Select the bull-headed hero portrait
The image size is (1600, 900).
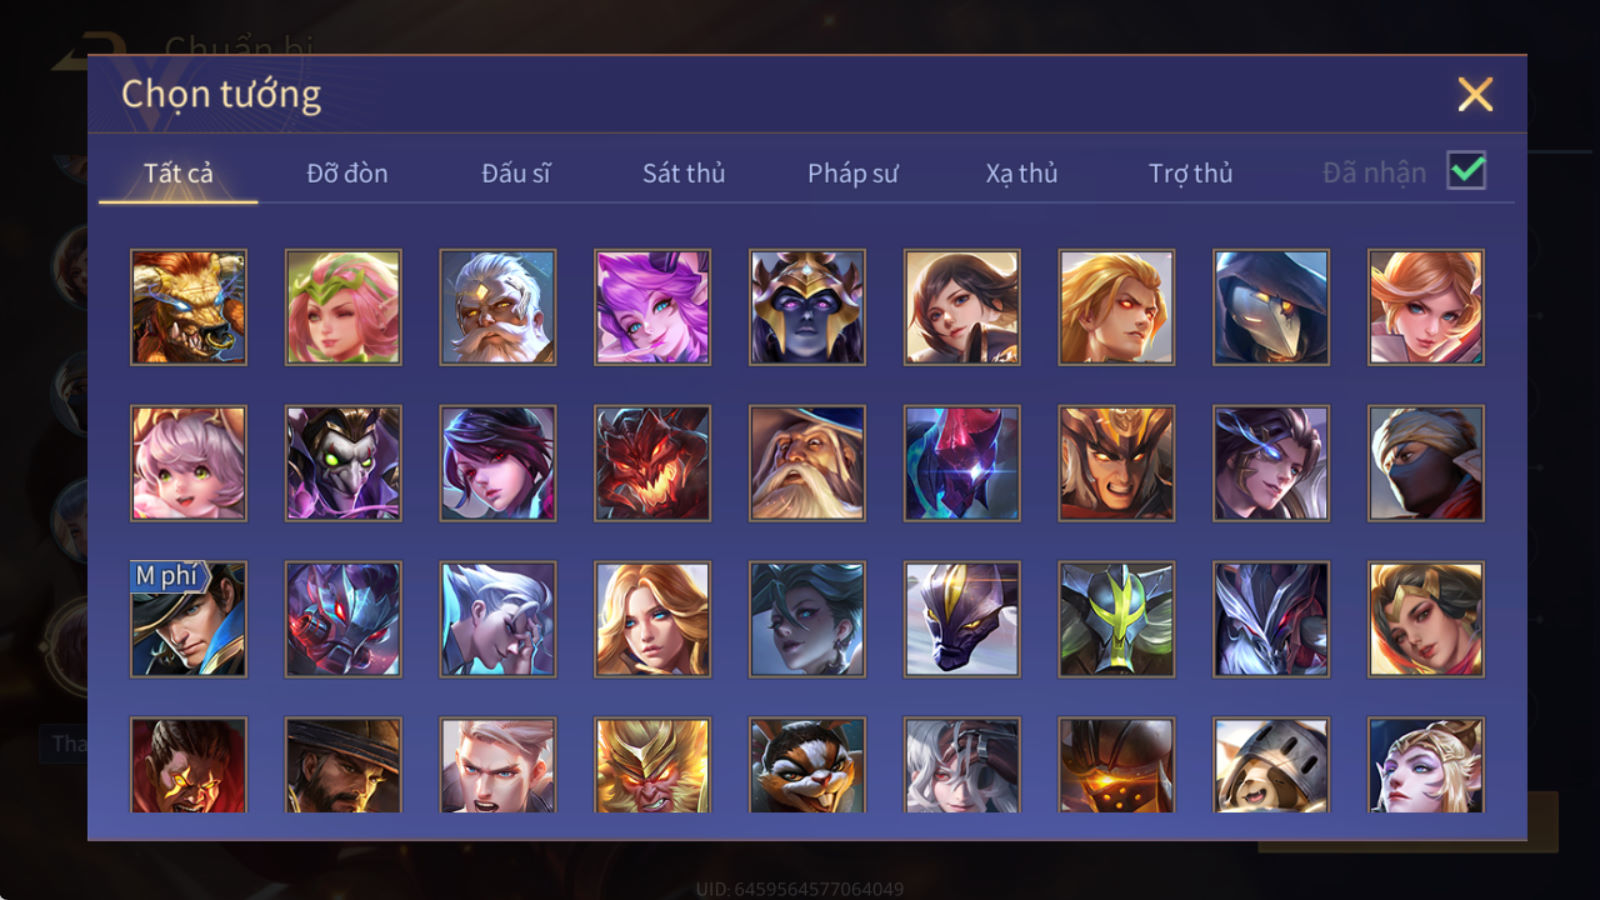point(188,307)
